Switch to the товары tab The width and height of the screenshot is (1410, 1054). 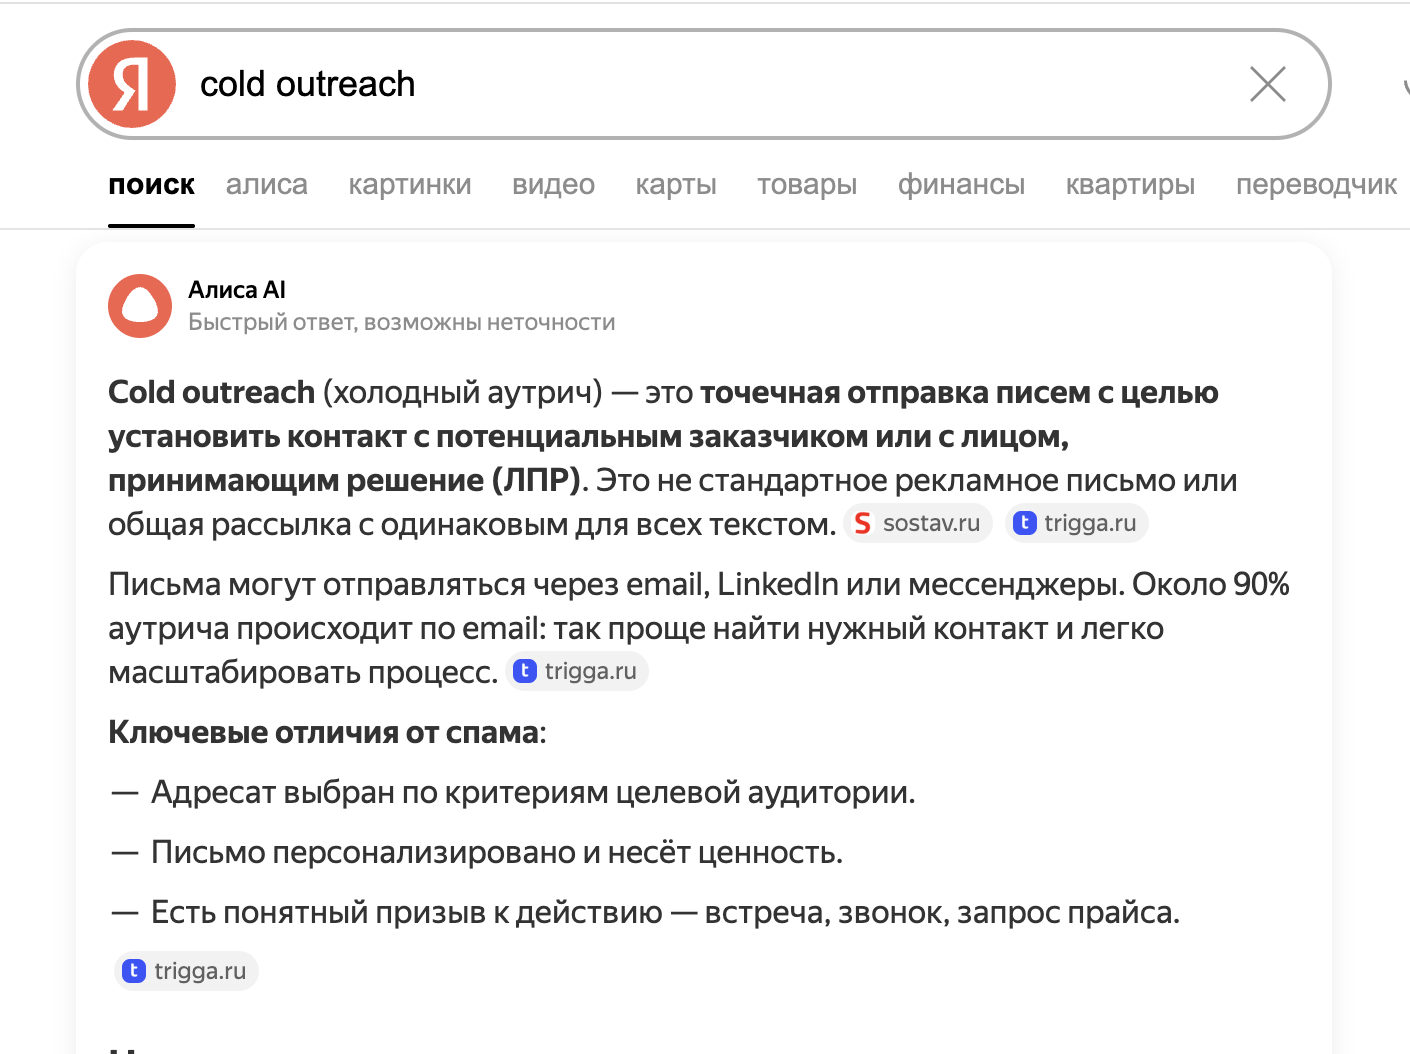806,185
